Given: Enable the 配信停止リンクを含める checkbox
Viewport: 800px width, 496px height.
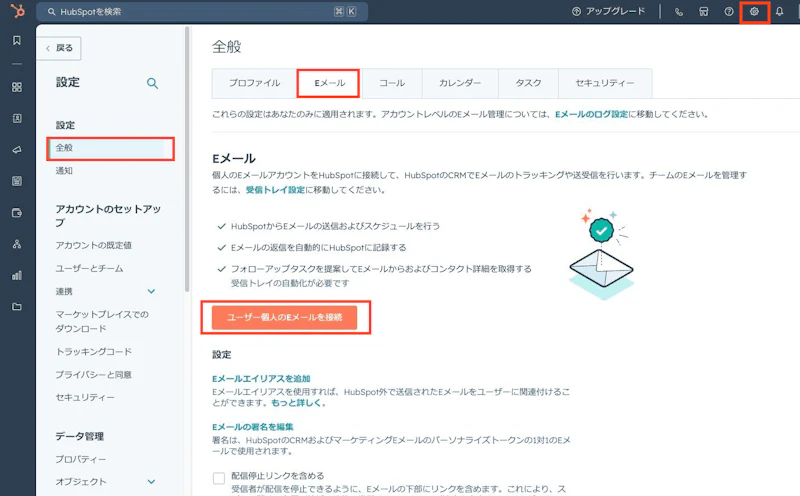Looking at the screenshot, I should tap(219, 478).
